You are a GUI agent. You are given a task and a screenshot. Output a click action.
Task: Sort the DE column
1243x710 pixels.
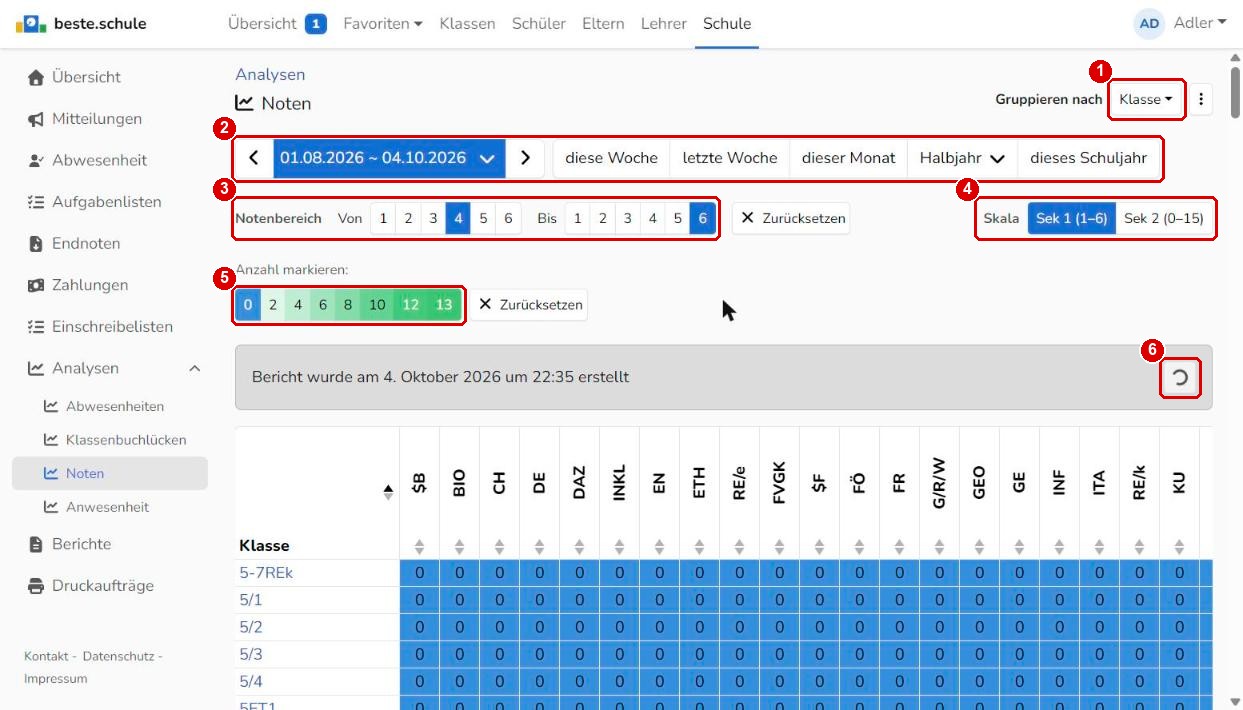[x=539, y=547]
